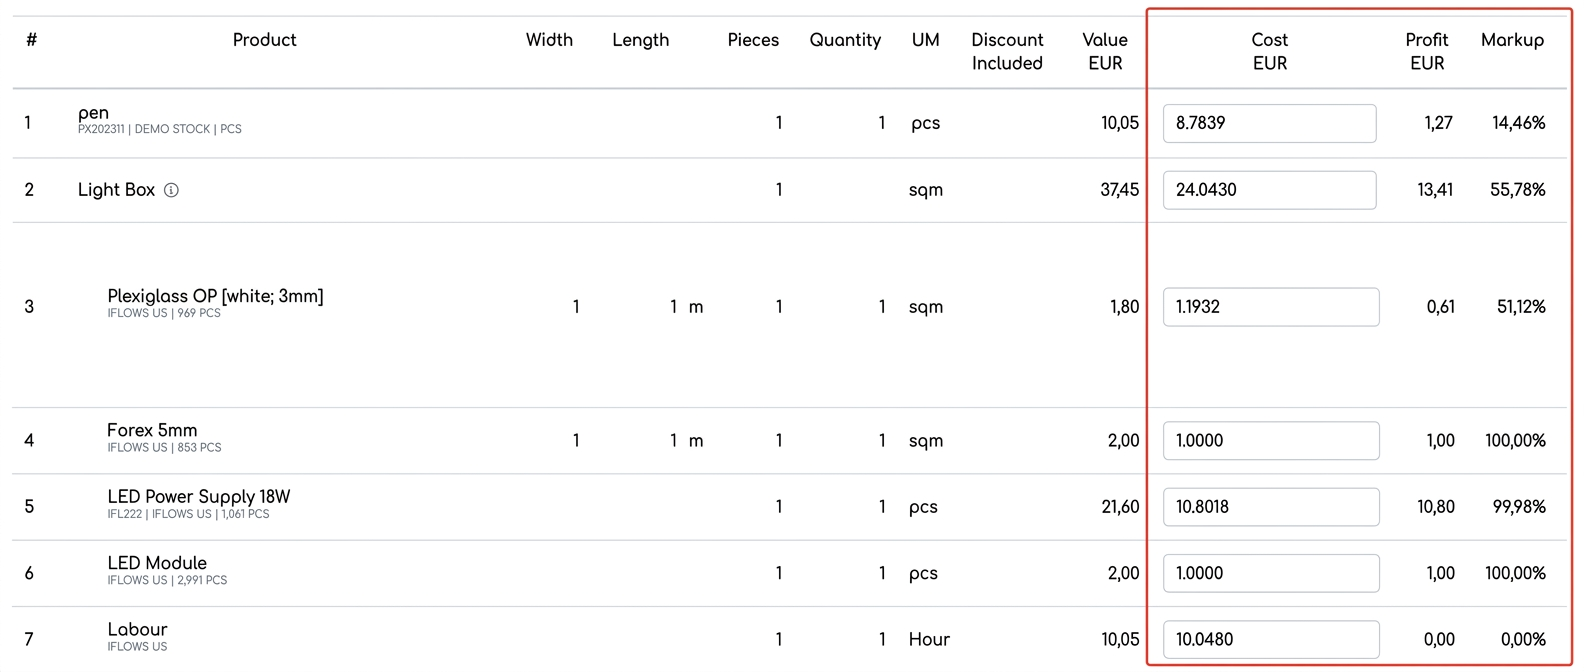Click the LED Power Supply 18W product

point(199,497)
